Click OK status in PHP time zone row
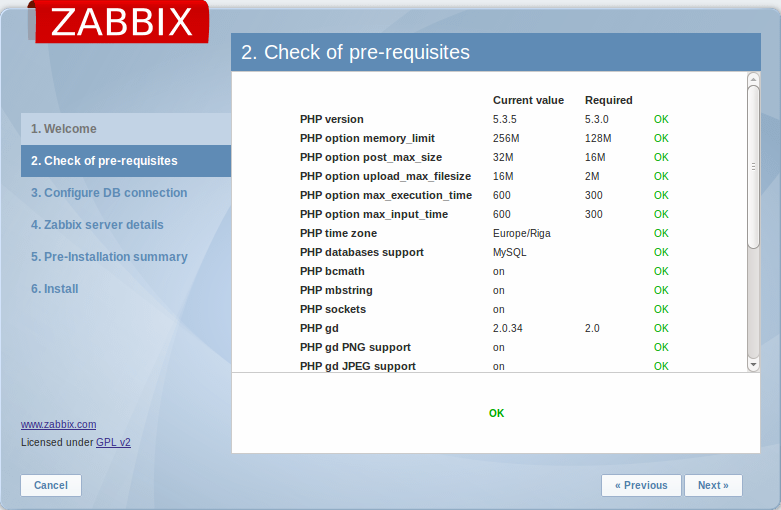The width and height of the screenshot is (781, 510). pyautogui.click(x=661, y=233)
